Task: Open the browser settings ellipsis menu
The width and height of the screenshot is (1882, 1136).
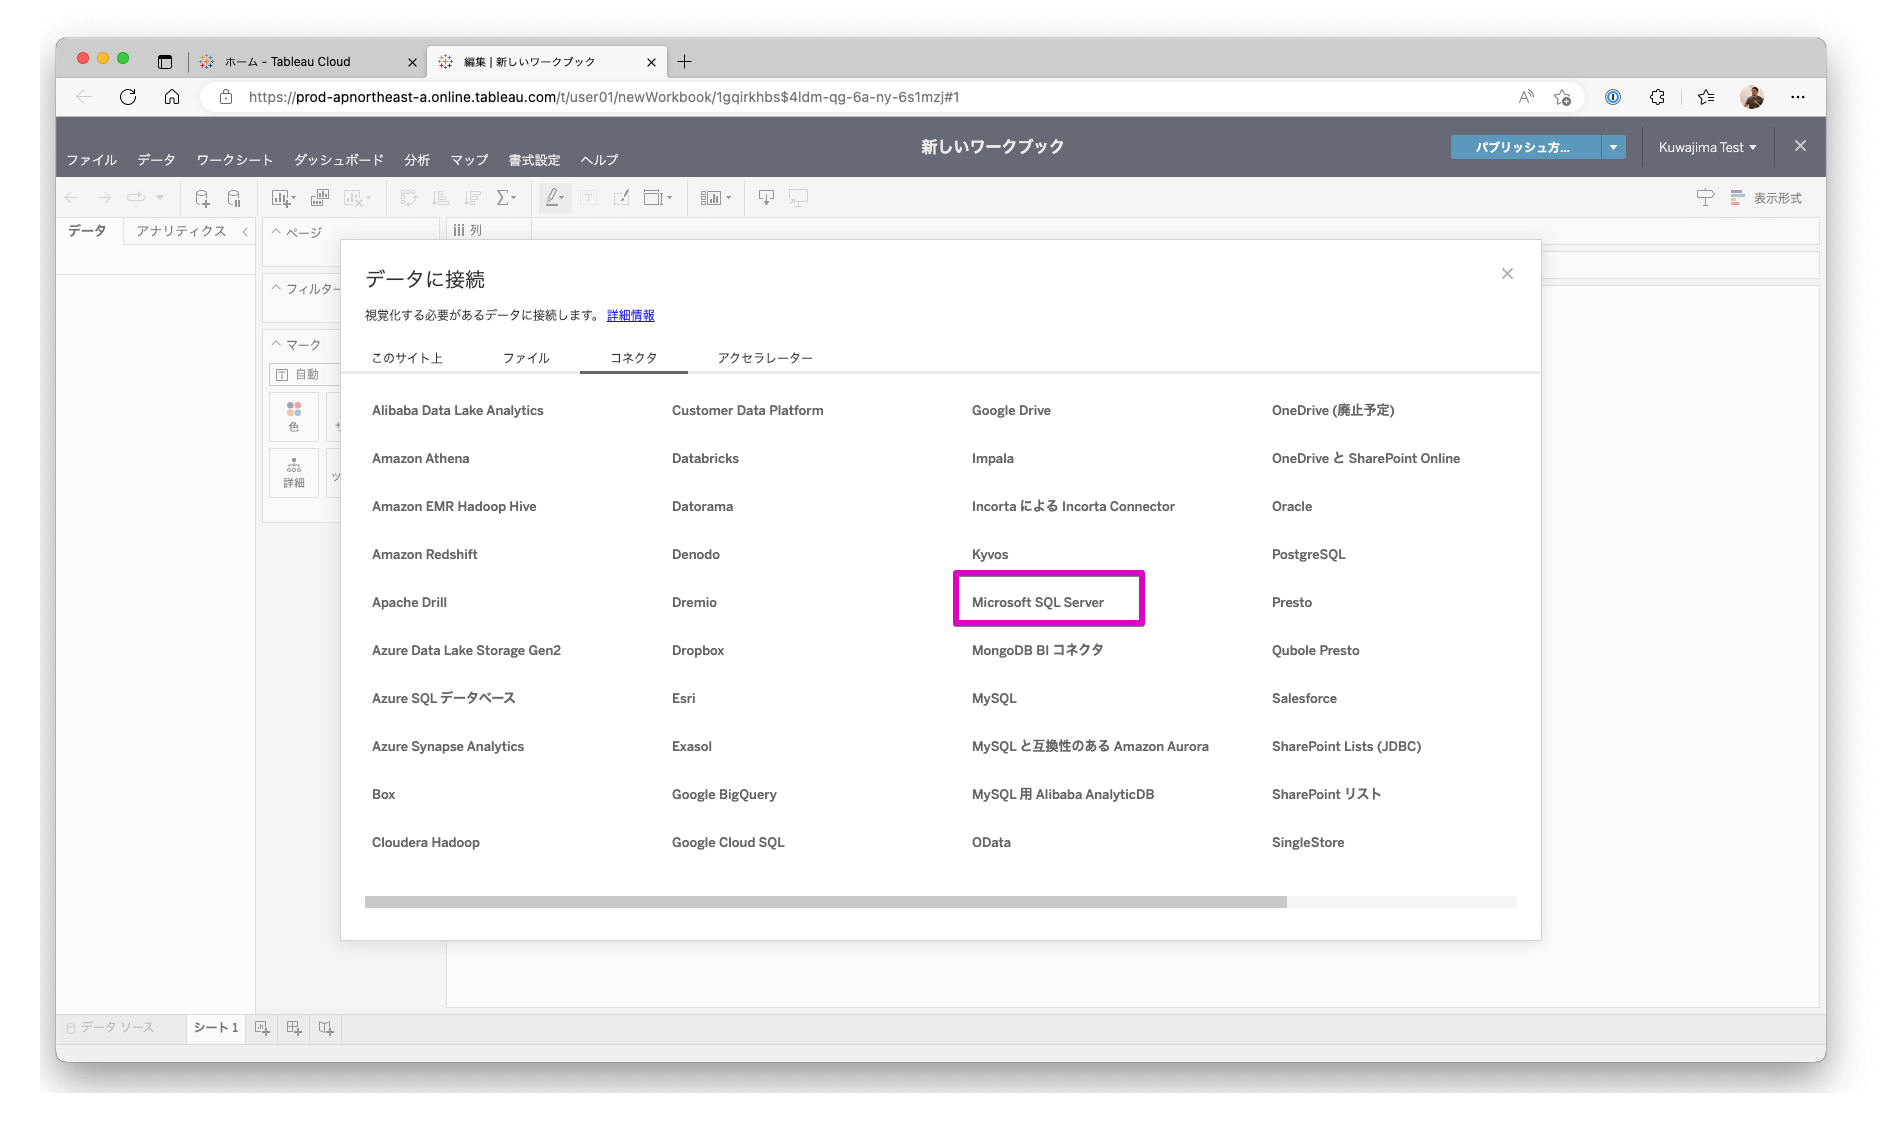Action: 1798,97
